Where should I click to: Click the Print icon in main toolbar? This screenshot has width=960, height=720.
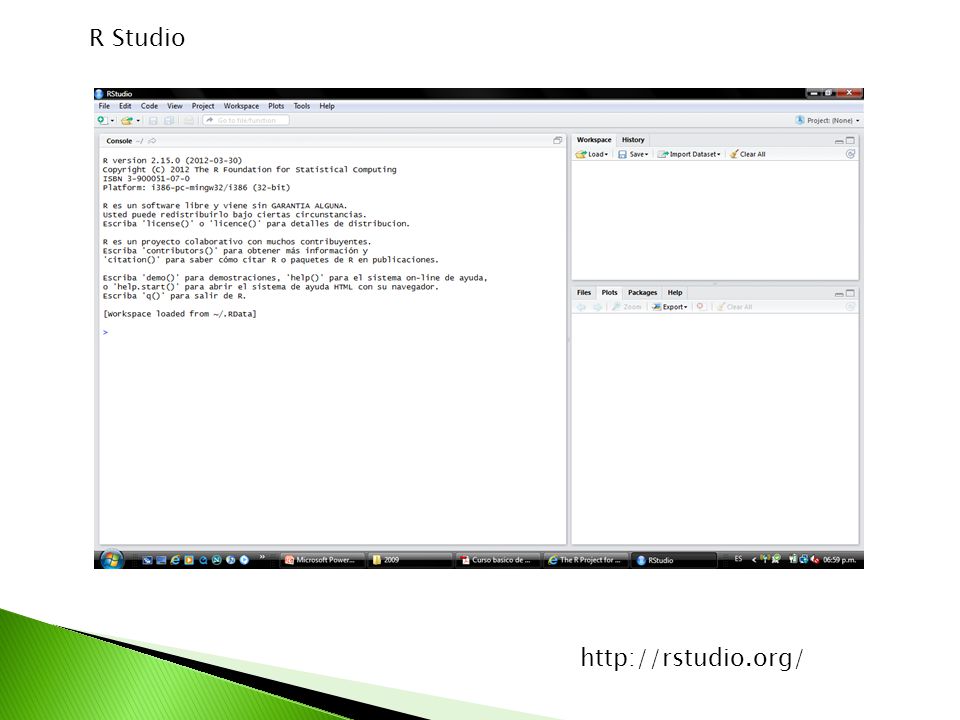click(x=189, y=121)
